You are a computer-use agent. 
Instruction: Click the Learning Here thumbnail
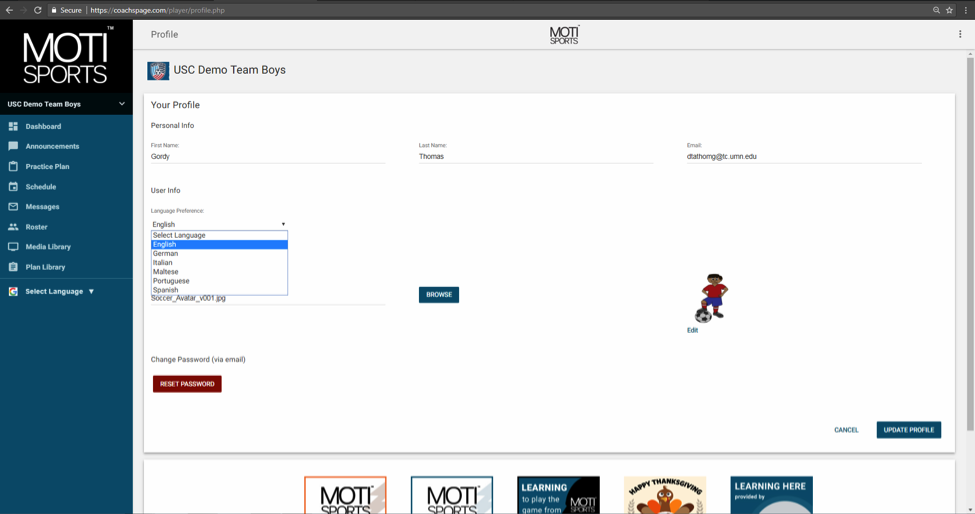click(771, 495)
